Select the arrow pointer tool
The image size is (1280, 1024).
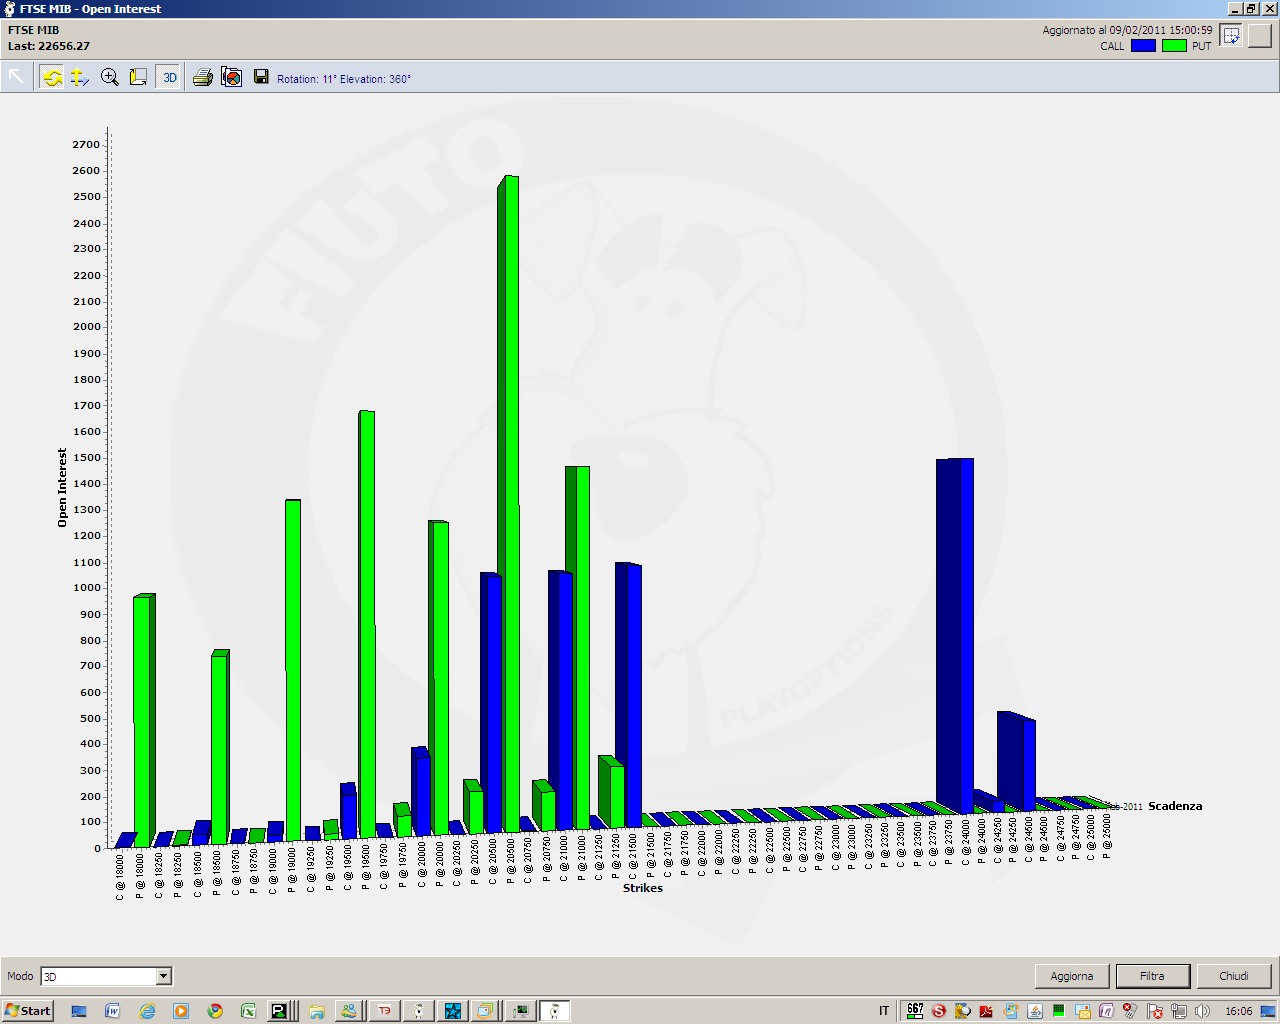[16, 77]
